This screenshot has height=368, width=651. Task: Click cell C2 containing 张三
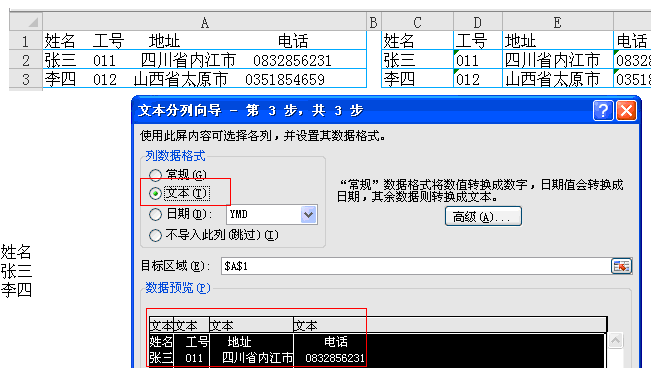click(417, 59)
